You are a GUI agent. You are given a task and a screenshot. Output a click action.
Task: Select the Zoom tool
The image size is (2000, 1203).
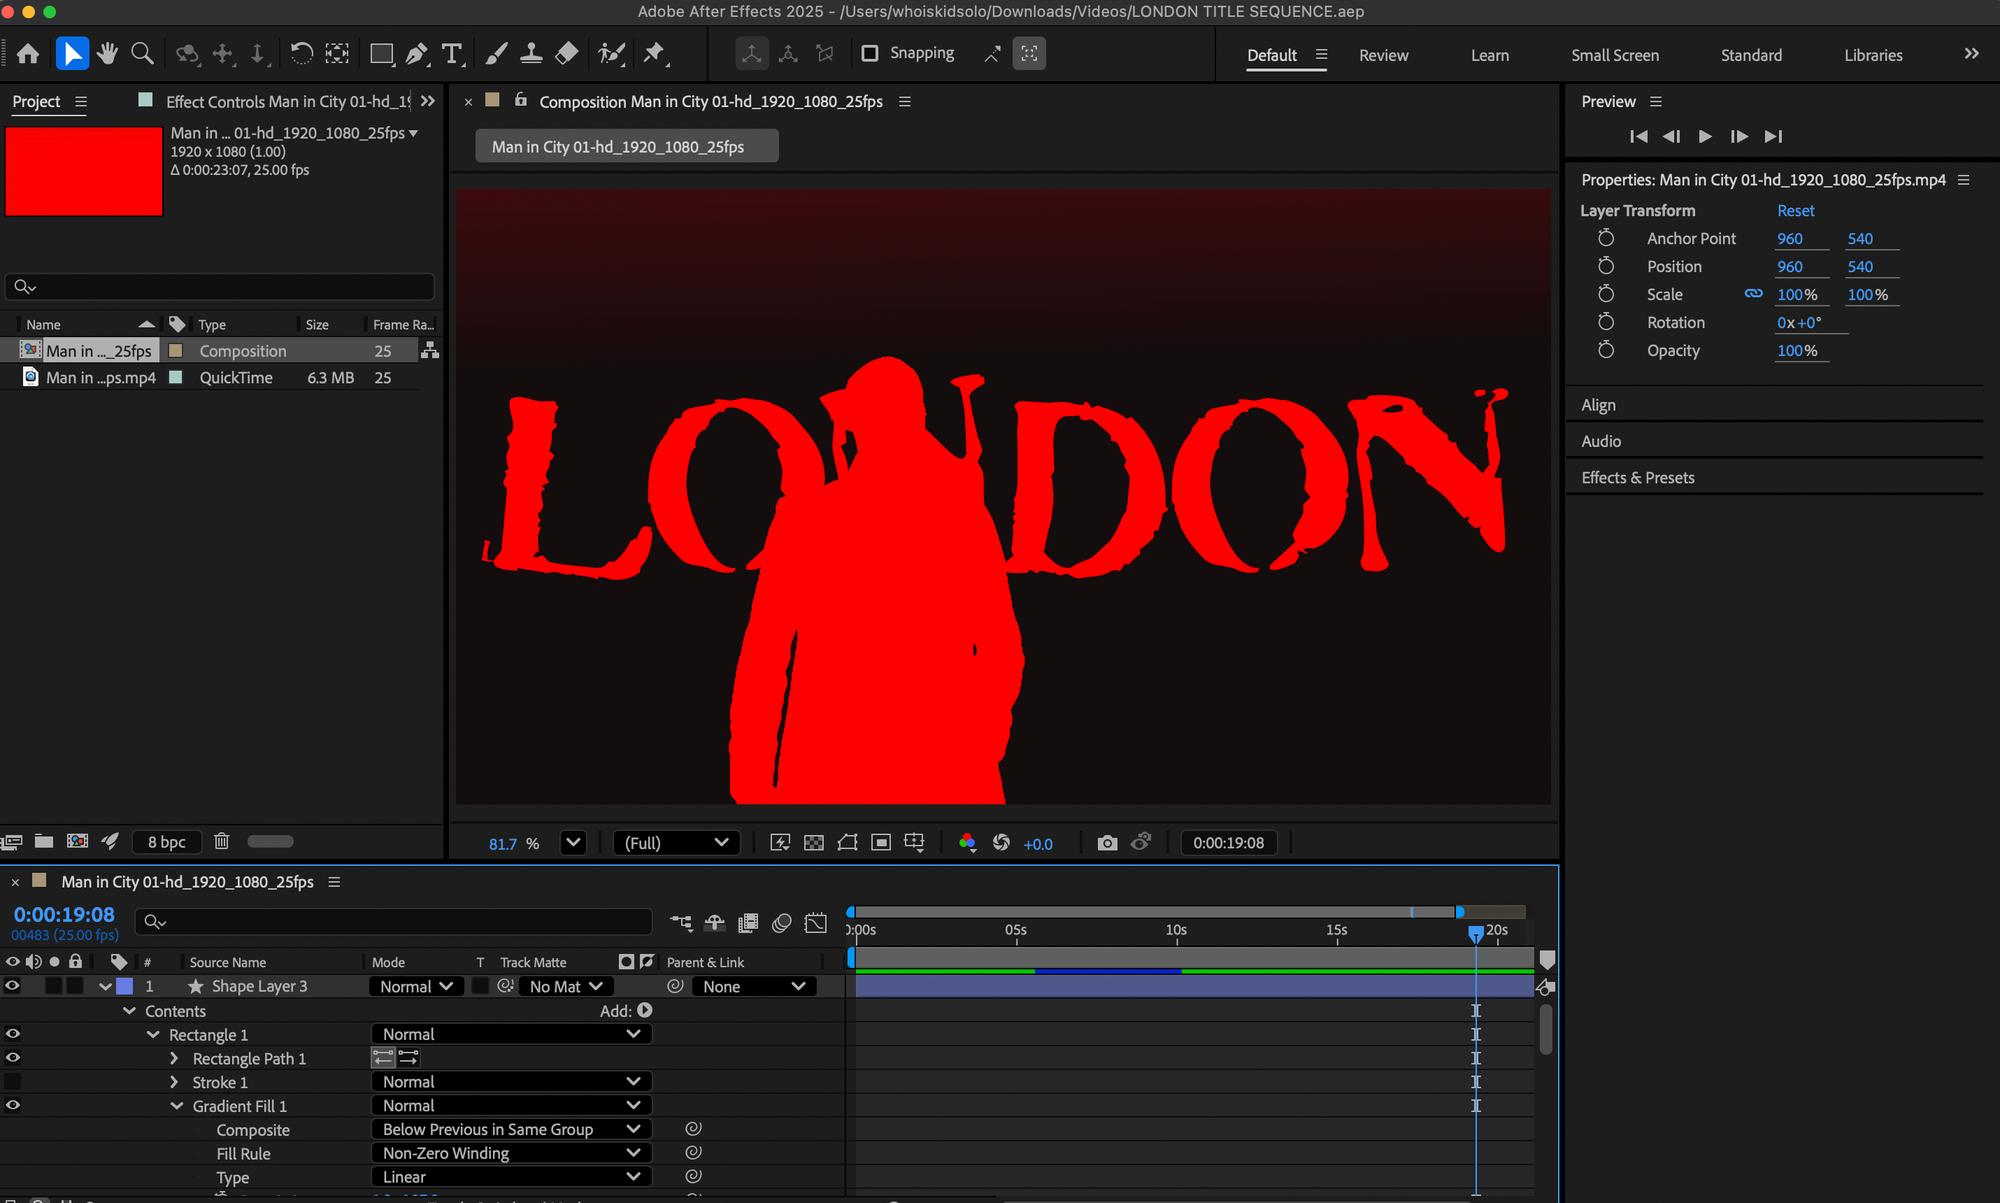tap(143, 53)
